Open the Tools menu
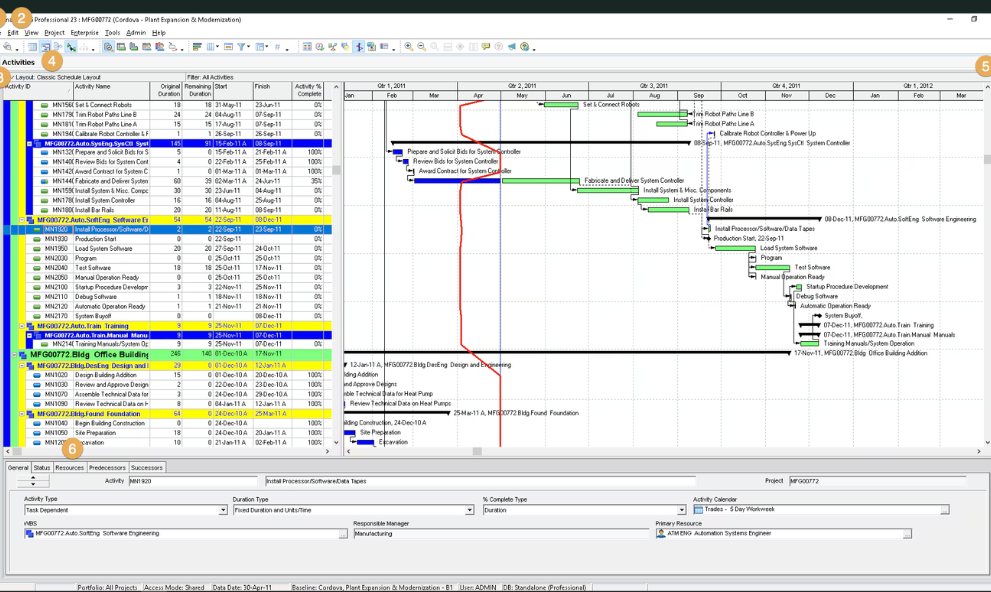Screen dimensions: 991x592 (x=112, y=32)
